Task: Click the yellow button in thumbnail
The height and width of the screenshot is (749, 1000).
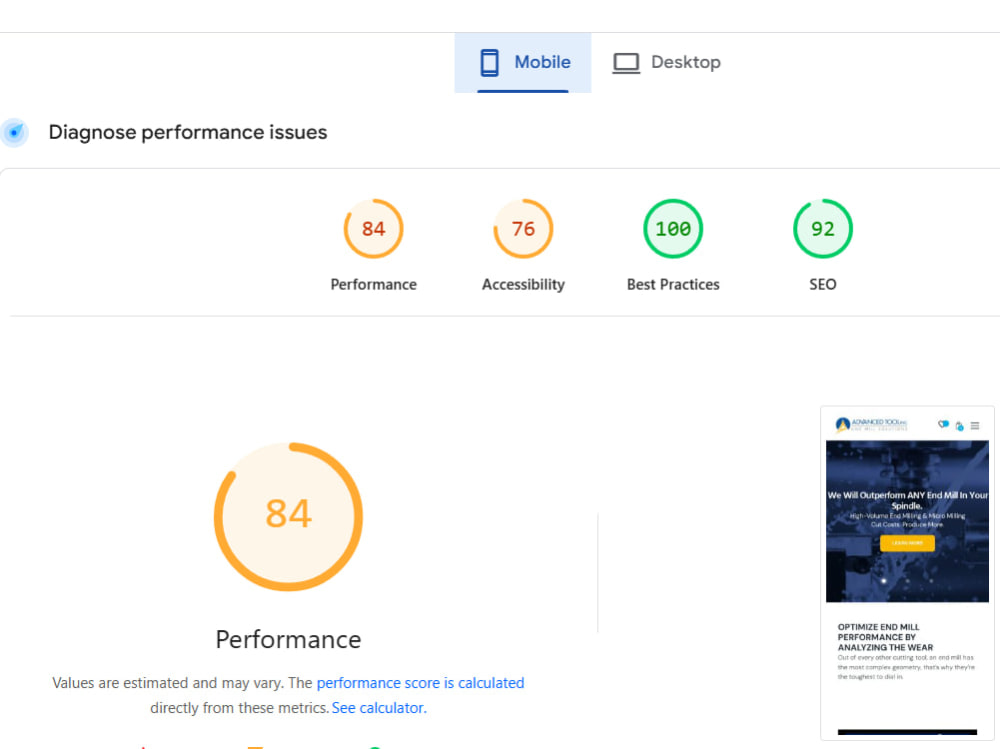Action: tap(907, 543)
